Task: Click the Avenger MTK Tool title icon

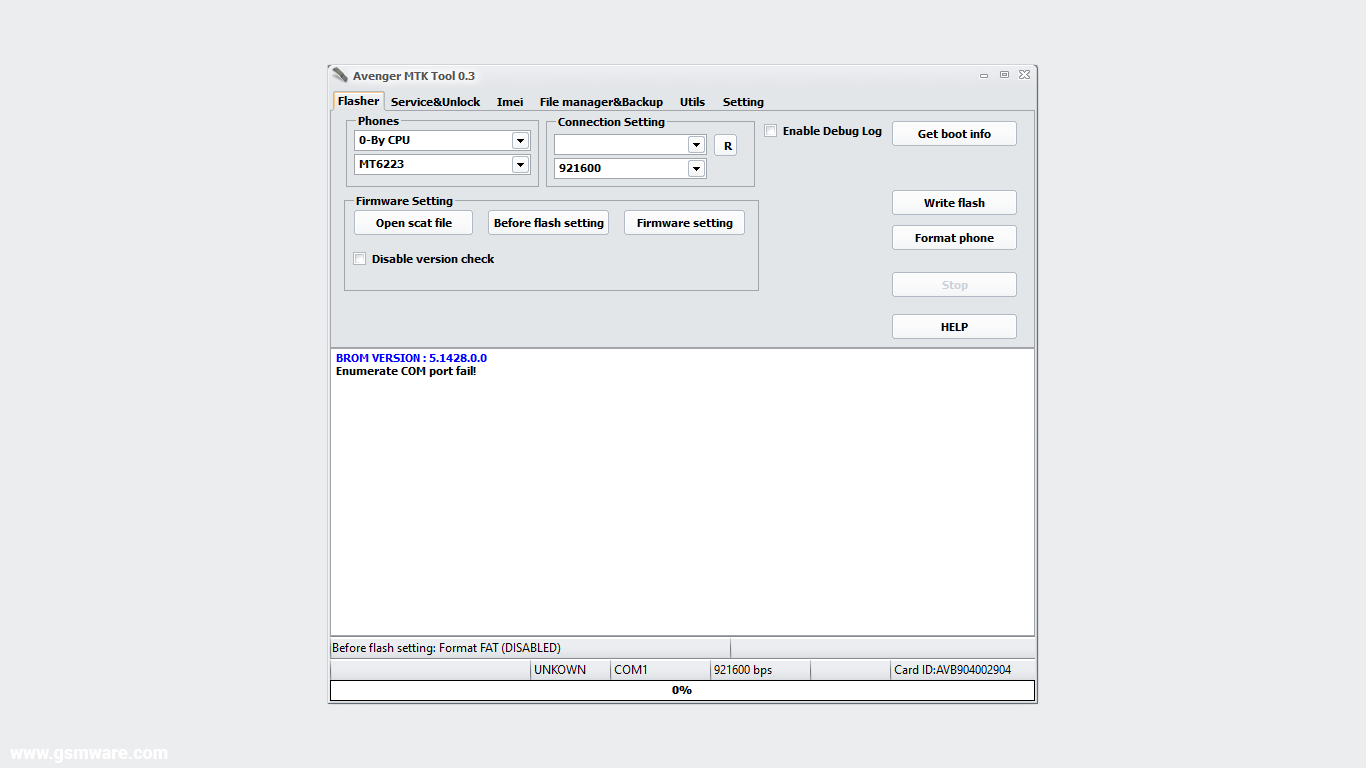Action: tap(340, 76)
